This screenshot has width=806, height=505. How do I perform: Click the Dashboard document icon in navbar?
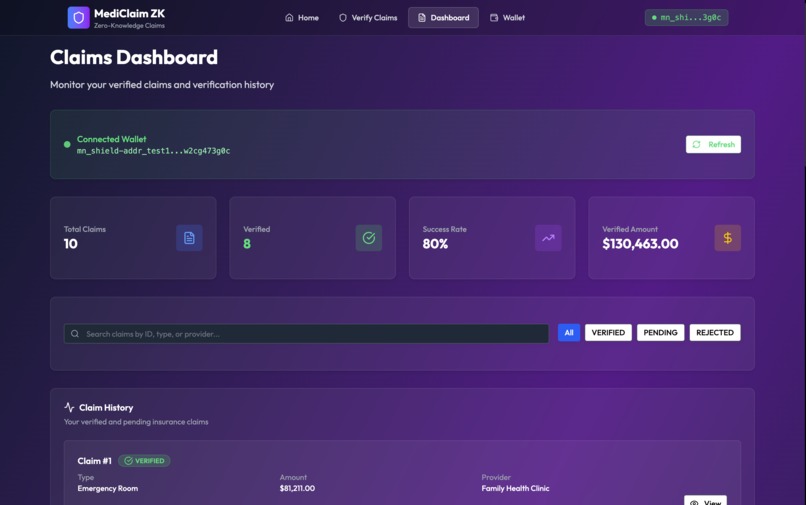[422, 17]
